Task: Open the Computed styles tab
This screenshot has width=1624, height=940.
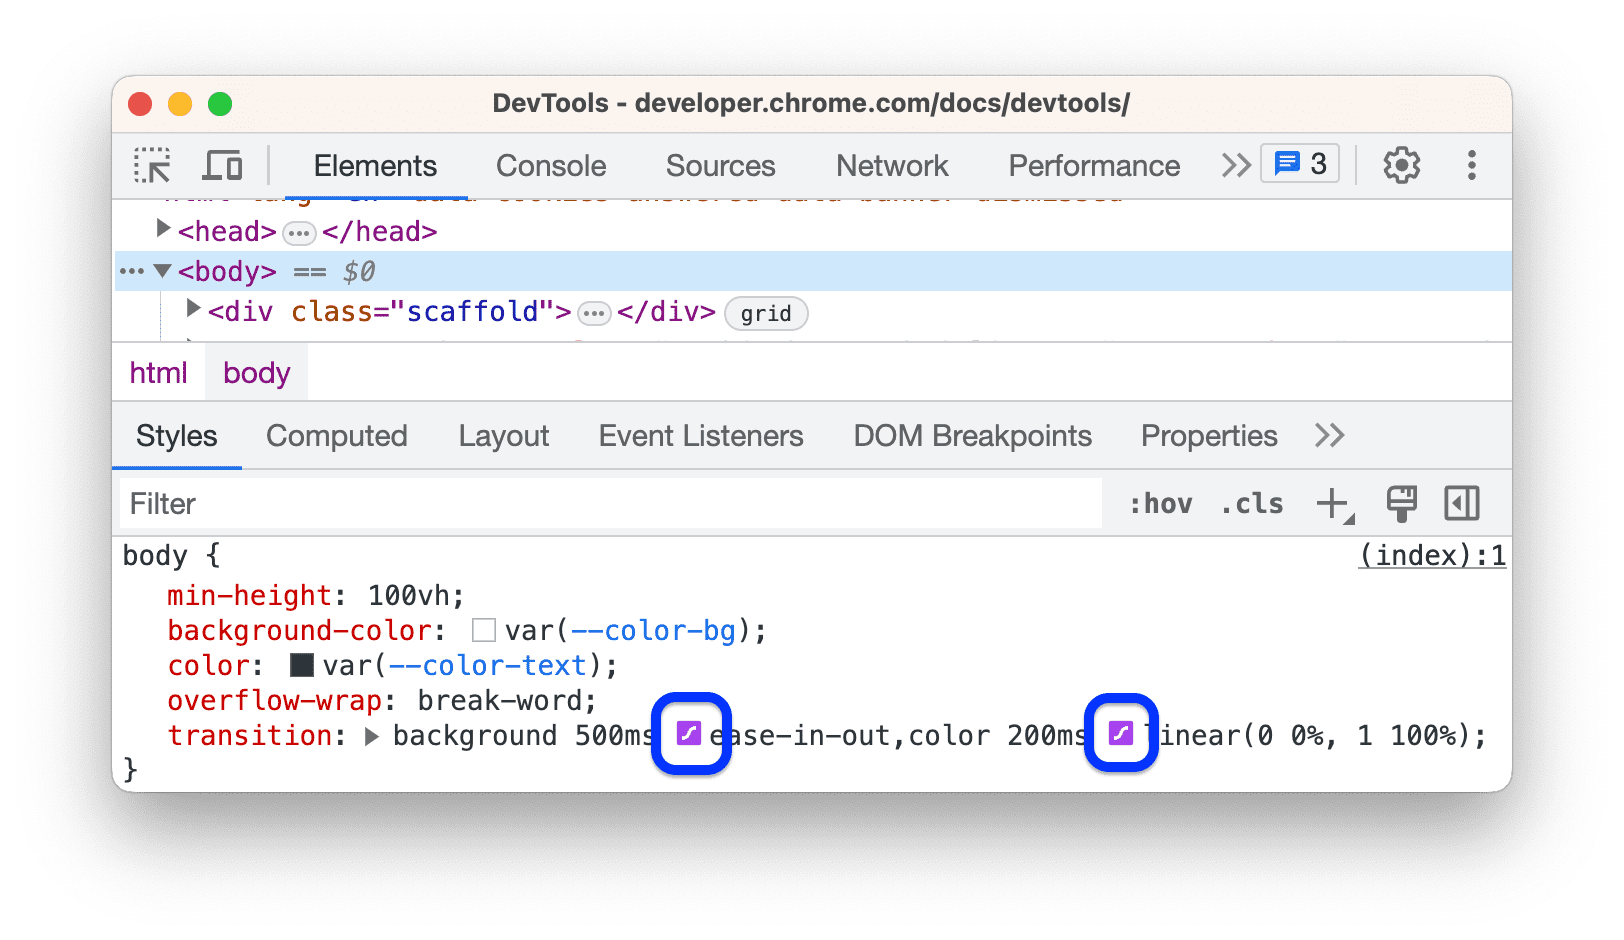Action: click(x=336, y=435)
